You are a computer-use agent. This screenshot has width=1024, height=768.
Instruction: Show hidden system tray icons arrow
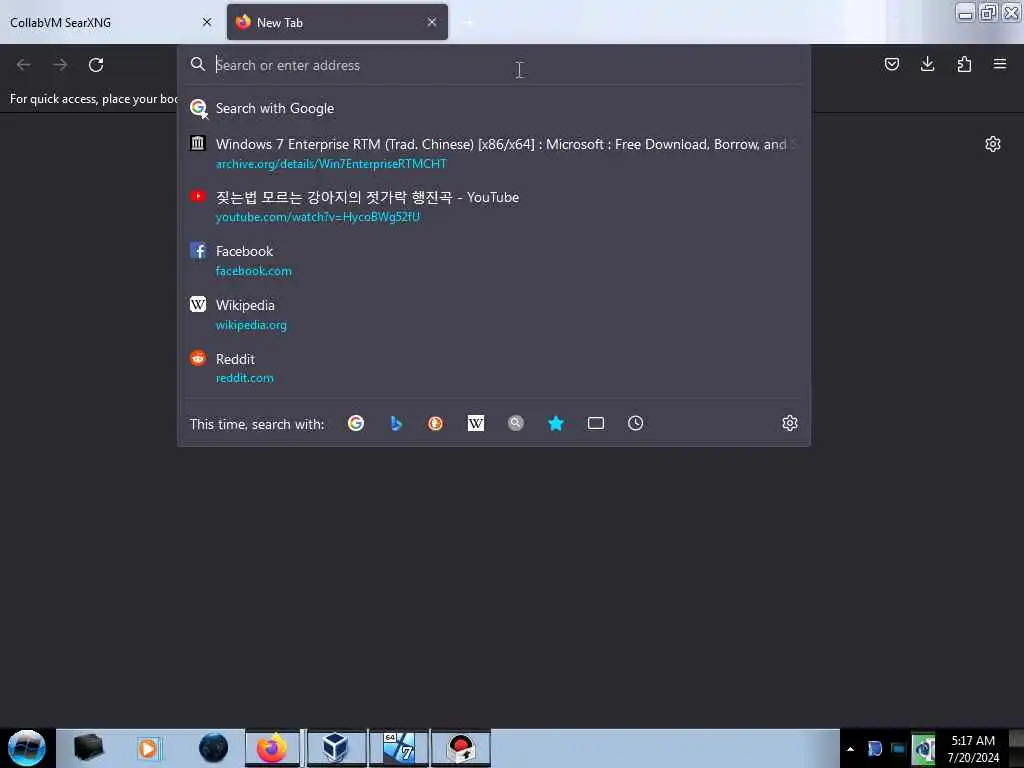click(850, 748)
